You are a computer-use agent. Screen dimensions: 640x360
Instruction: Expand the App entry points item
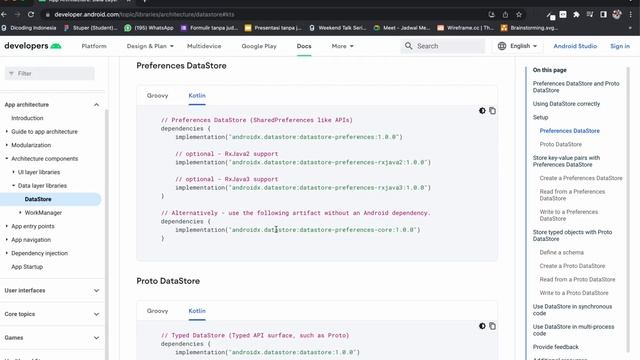click(7, 226)
